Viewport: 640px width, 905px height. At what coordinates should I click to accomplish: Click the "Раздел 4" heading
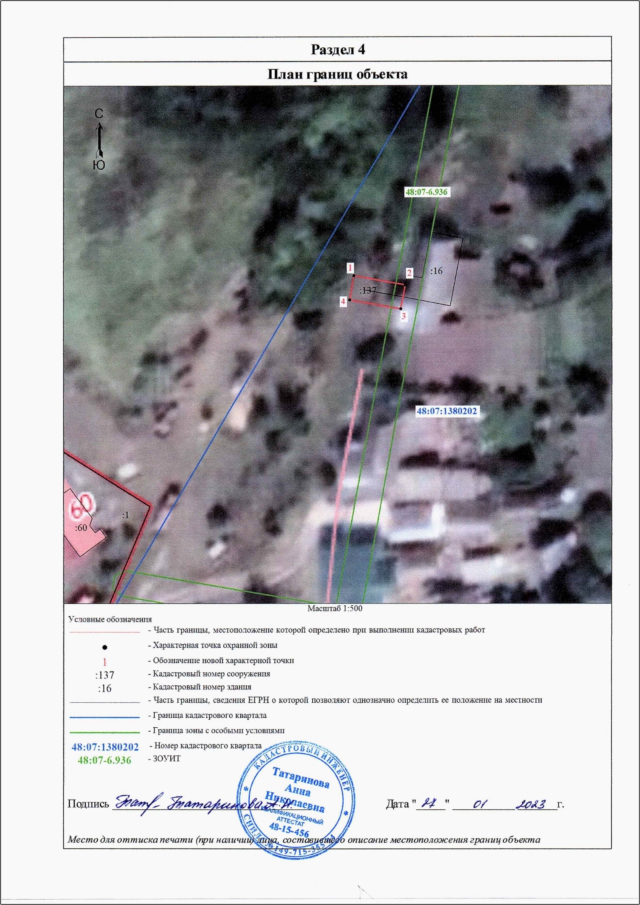pyautogui.click(x=336, y=49)
